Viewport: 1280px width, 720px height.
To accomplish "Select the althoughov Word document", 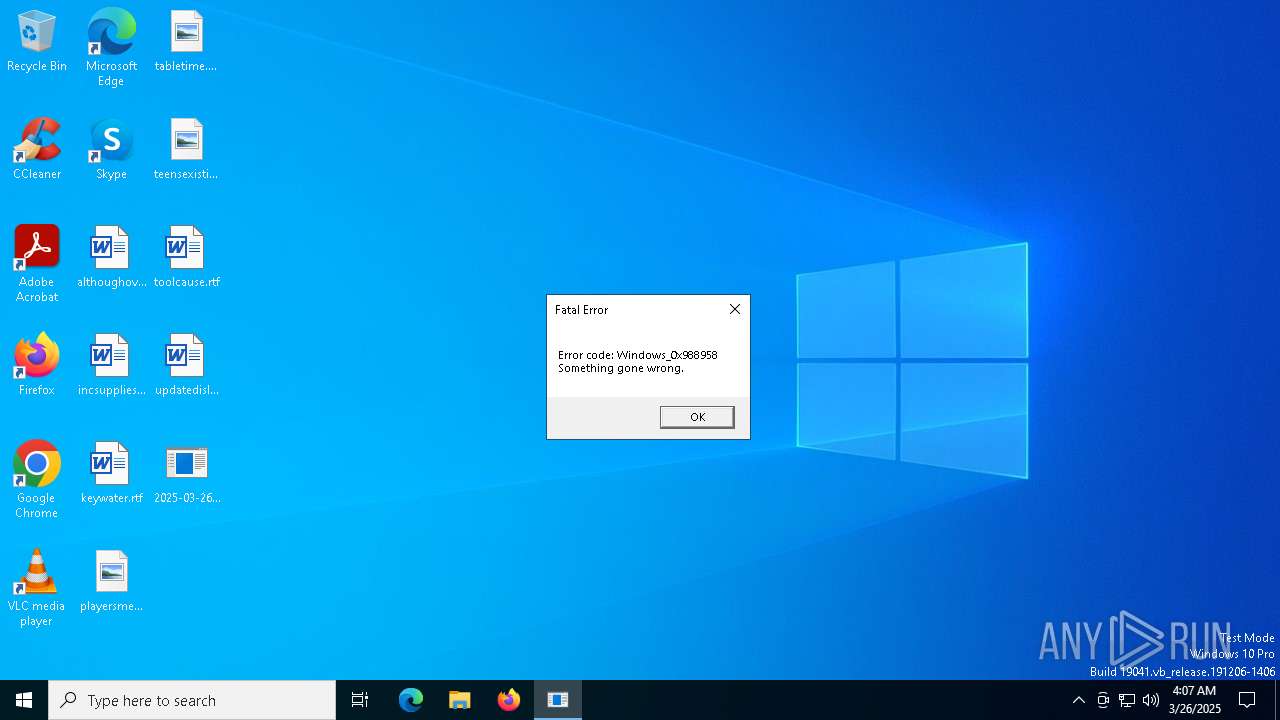I will tap(111, 257).
